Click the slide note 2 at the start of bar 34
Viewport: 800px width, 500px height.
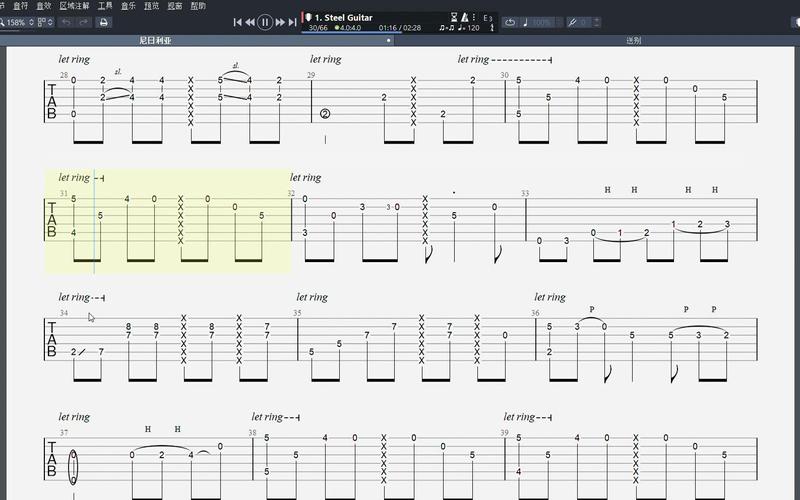click(73, 352)
